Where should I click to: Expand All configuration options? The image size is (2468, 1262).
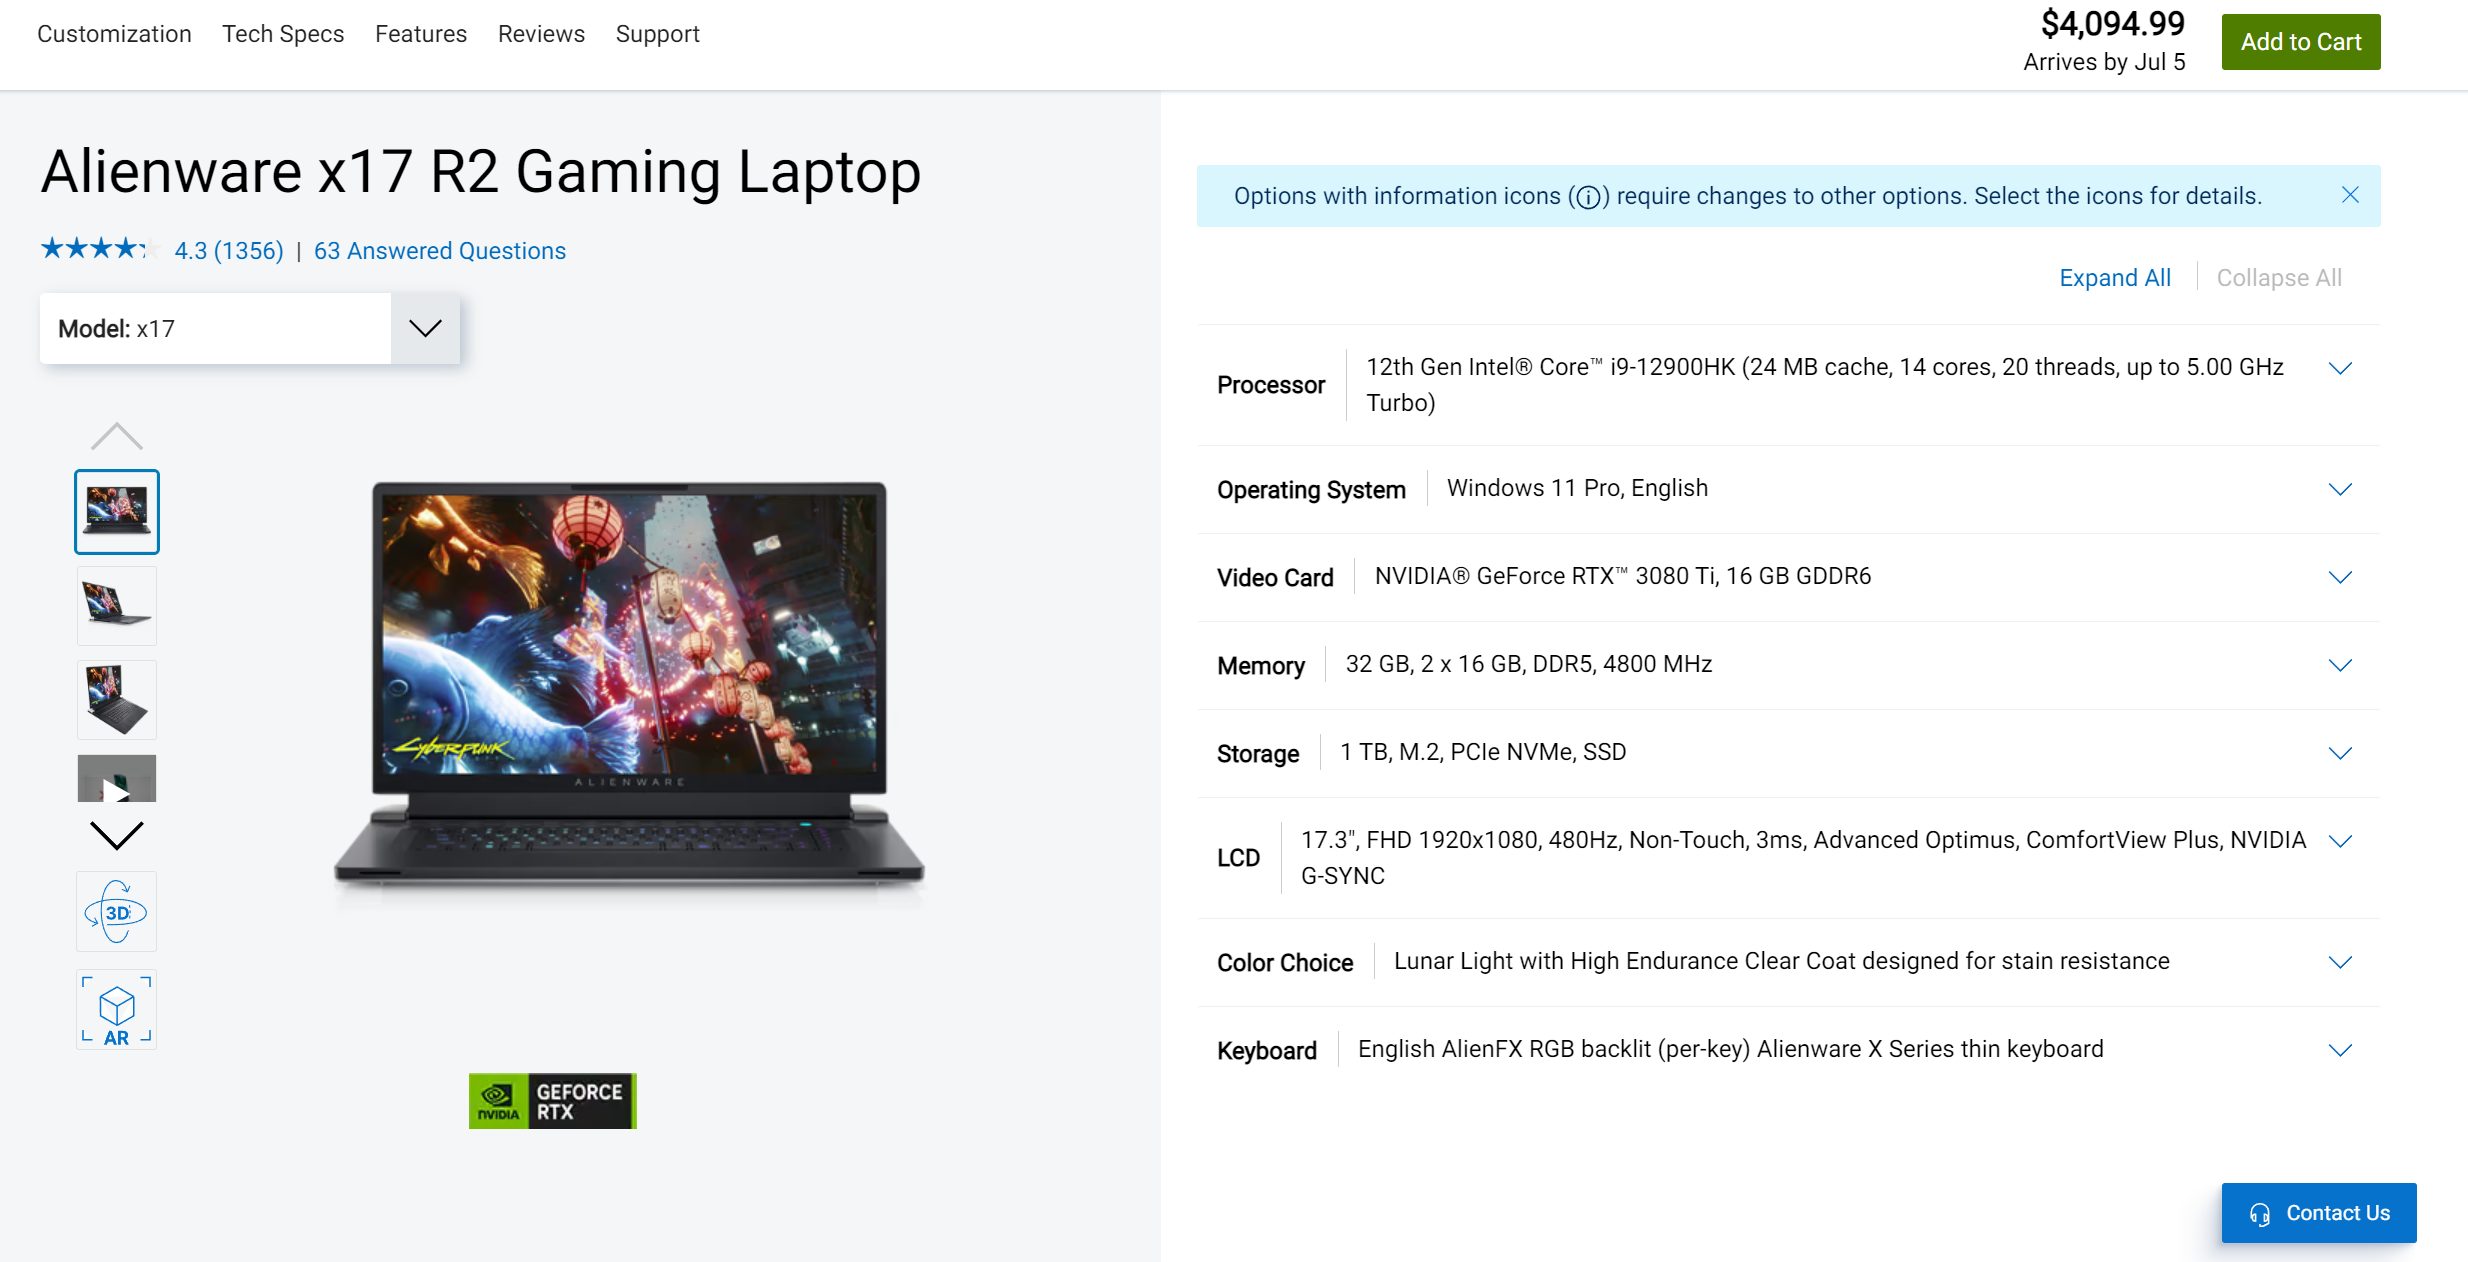(2112, 277)
